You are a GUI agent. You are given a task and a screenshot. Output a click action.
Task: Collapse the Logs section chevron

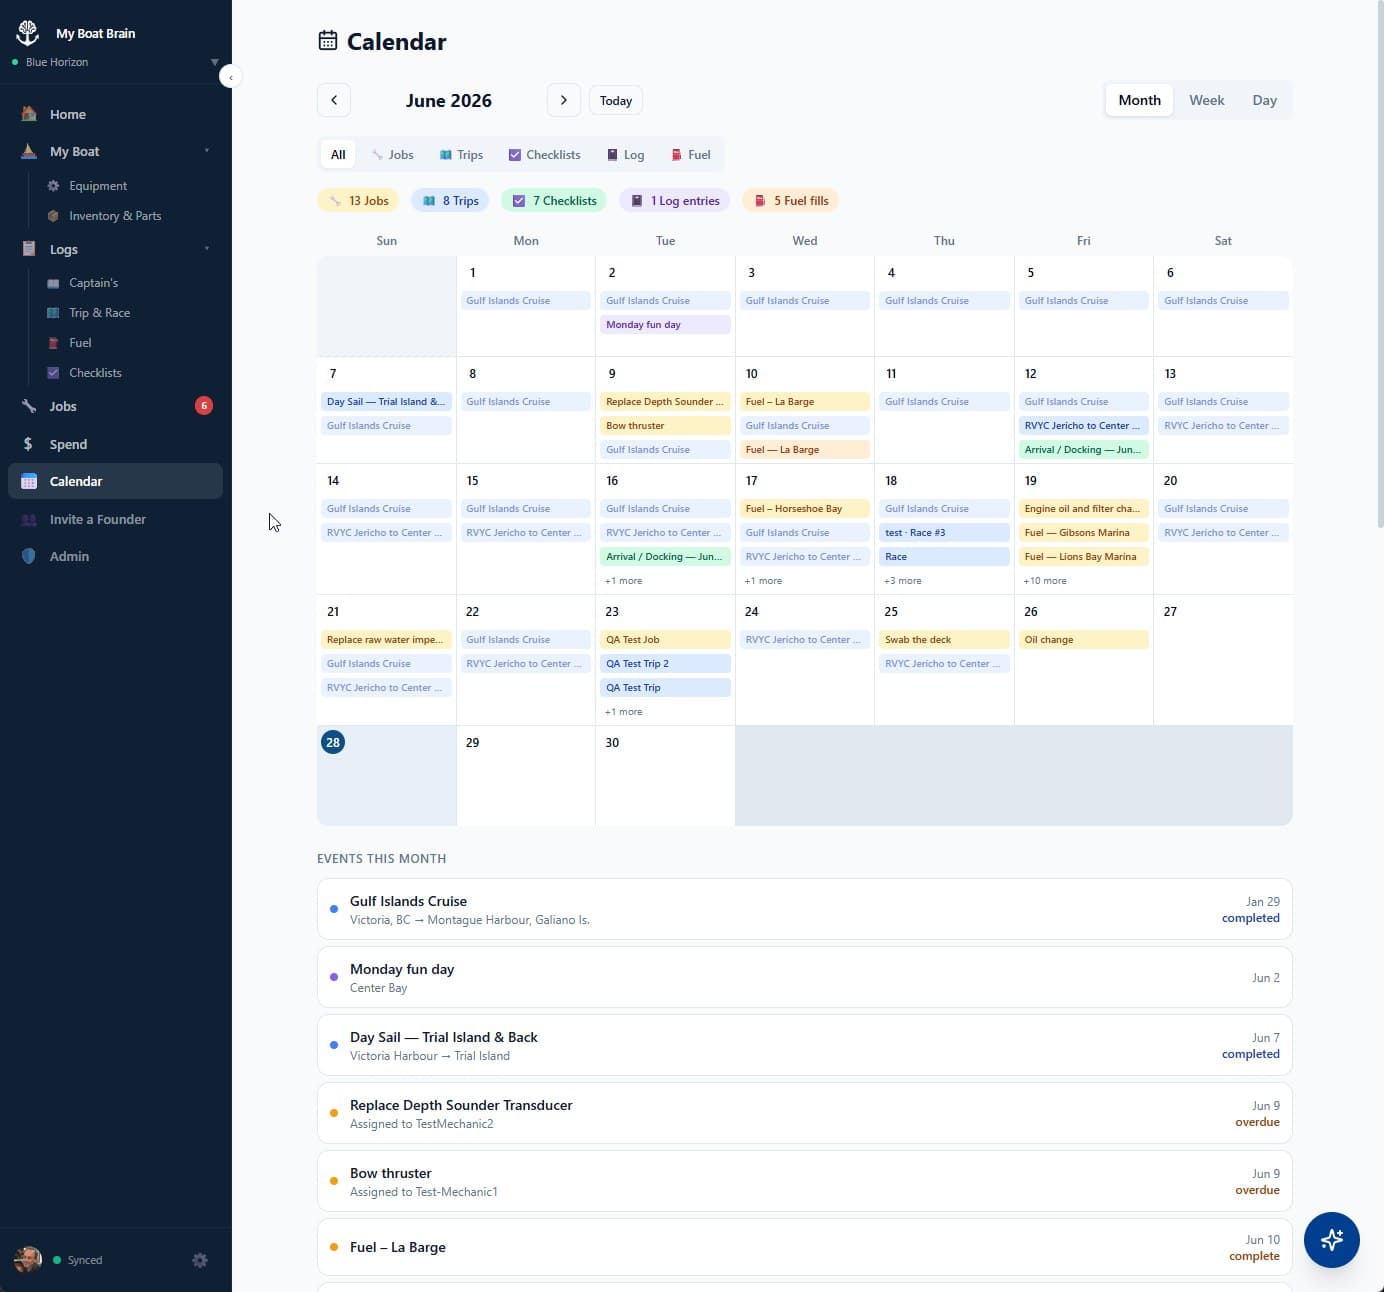pos(207,249)
